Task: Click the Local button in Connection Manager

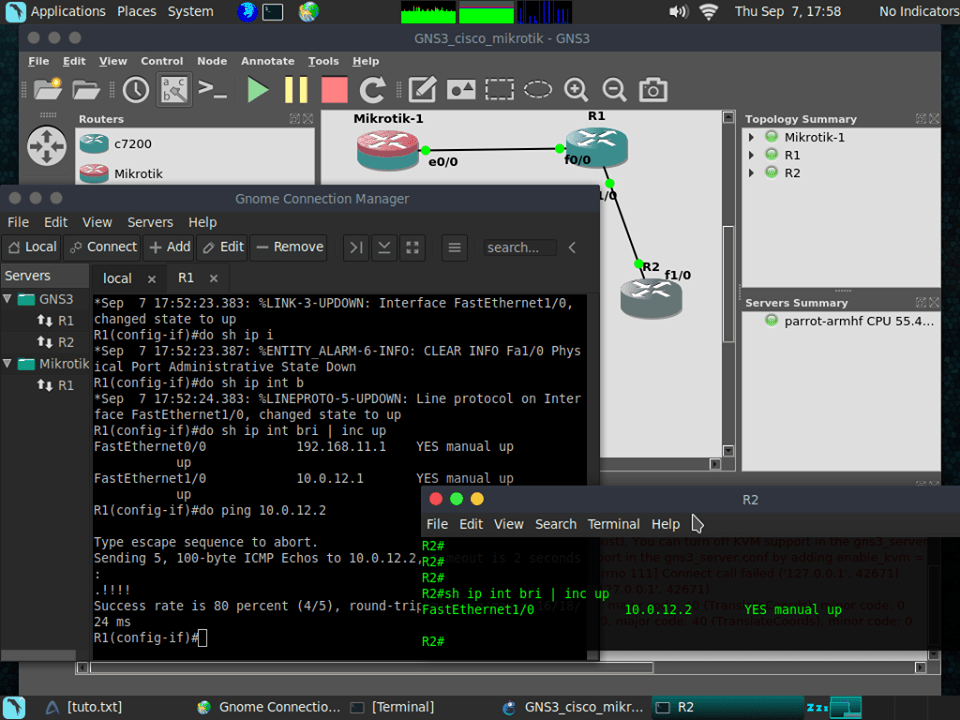Action: pyautogui.click(x=32, y=247)
